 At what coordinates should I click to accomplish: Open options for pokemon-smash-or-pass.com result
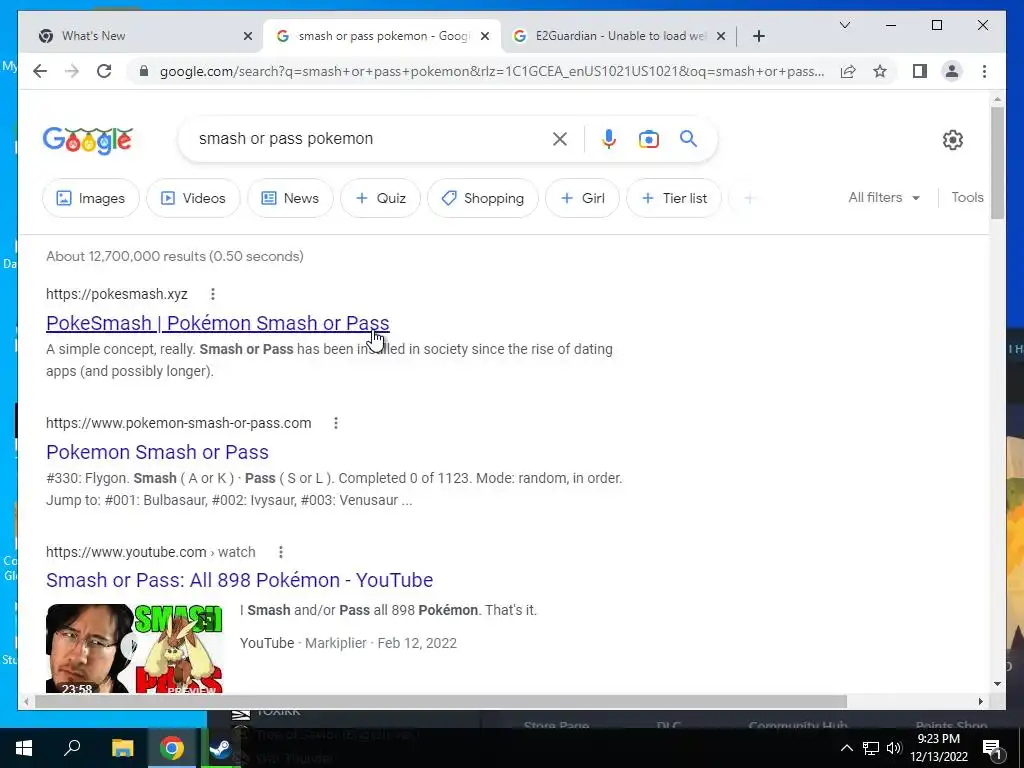tap(336, 423)
